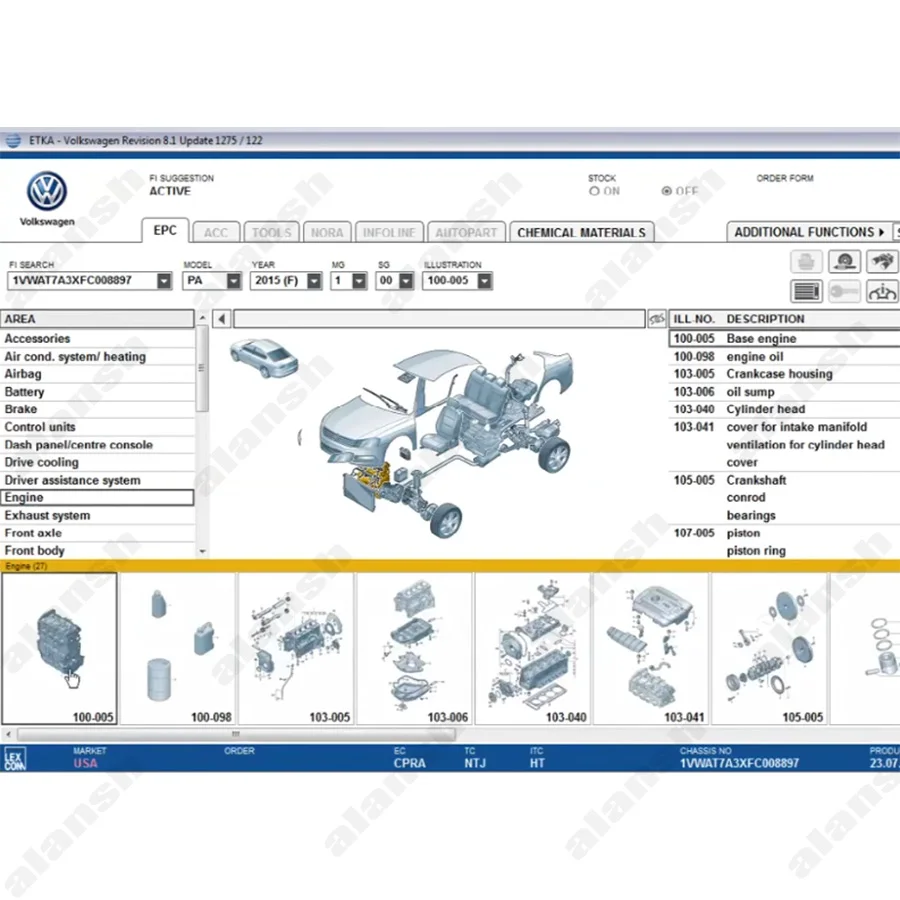Screen dimensions: 900x900
Task: Open the AUTOPART tab
Action: tap(466, 232)
